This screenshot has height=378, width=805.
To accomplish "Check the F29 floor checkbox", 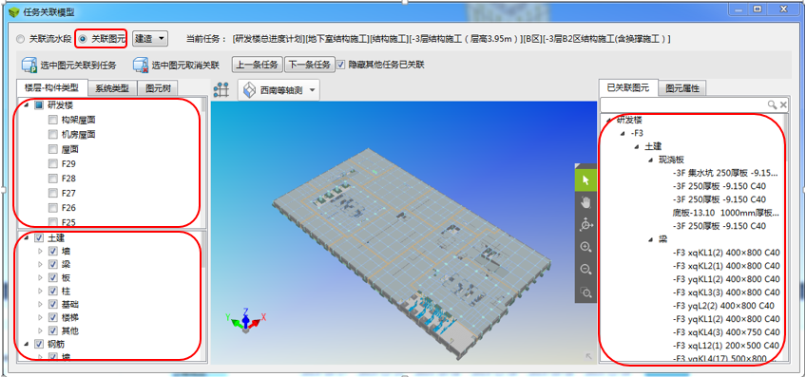I will point(52,164).
